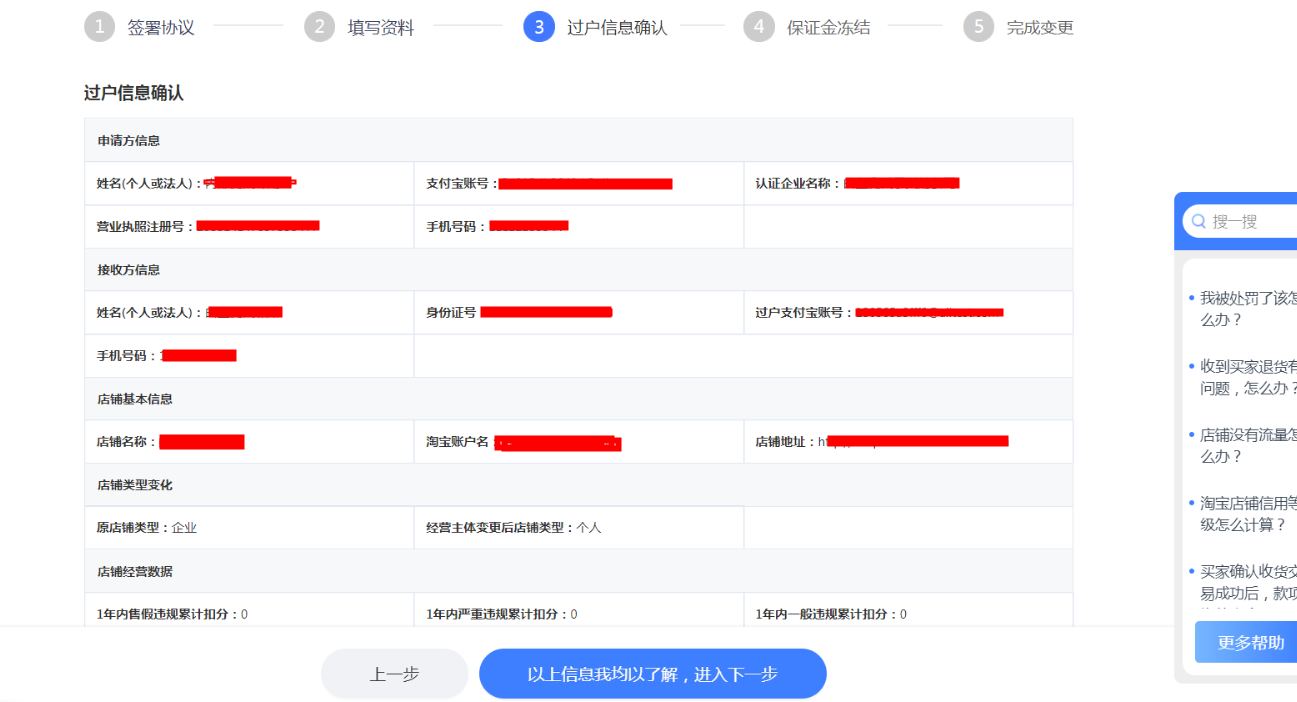Click the step 1 circle icon

pos(99,27)
